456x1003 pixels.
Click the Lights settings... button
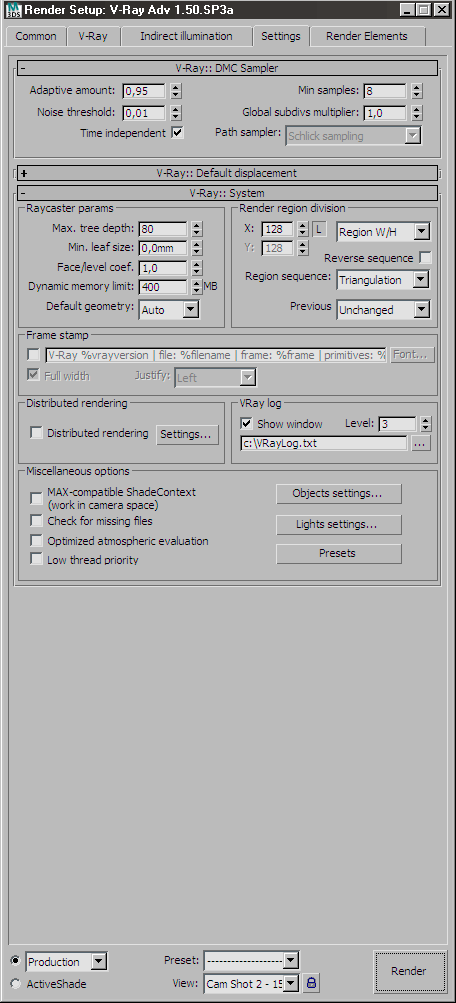338,525
